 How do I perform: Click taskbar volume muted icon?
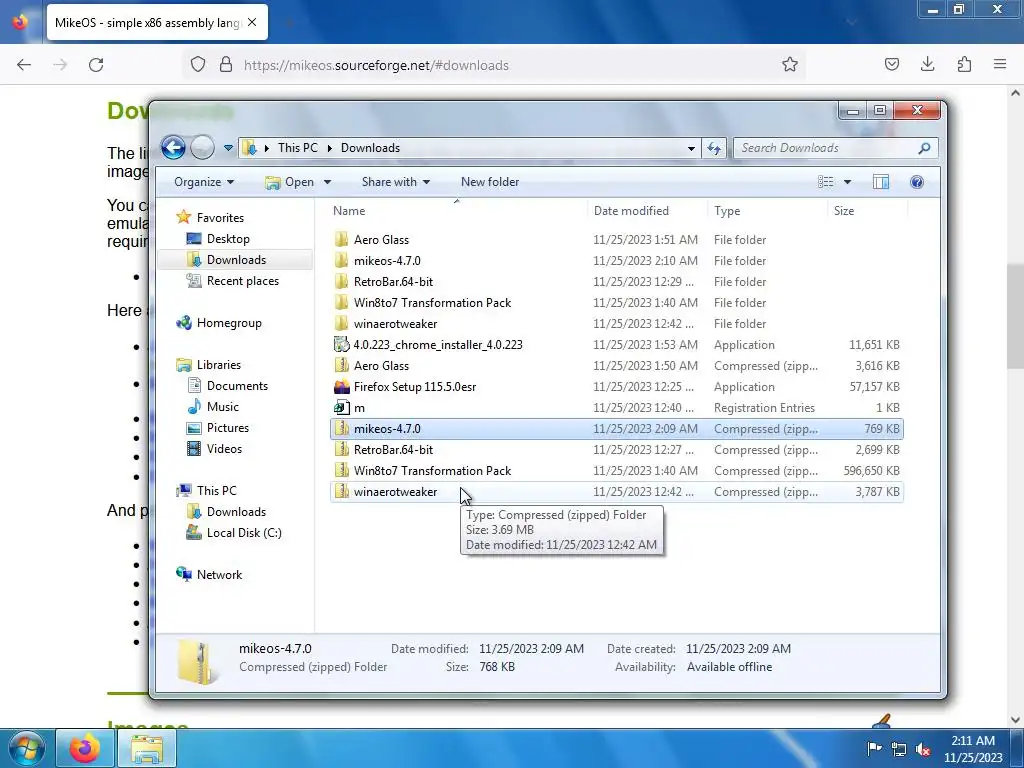click(923, 749)
